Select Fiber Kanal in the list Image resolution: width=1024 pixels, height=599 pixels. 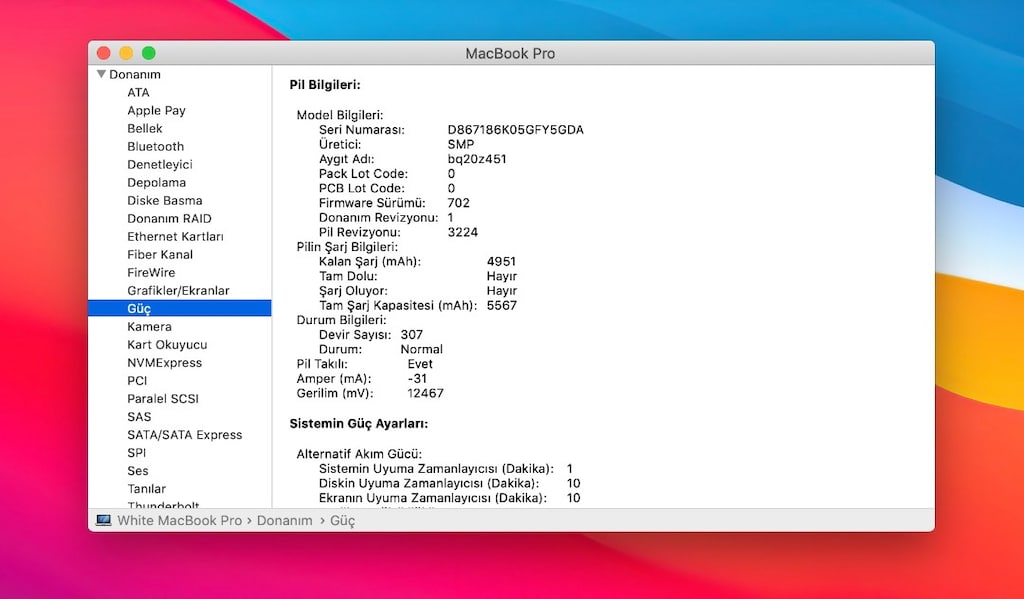pos(159,255)
